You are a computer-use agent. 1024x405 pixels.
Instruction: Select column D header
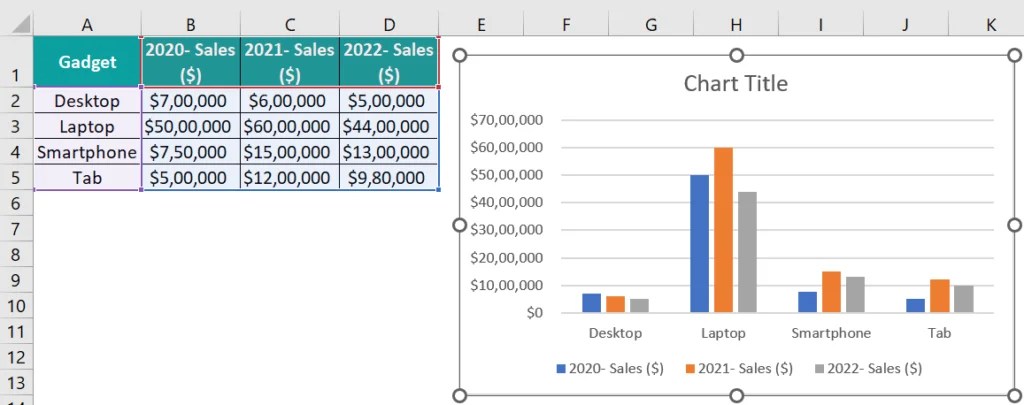point(389,25)
